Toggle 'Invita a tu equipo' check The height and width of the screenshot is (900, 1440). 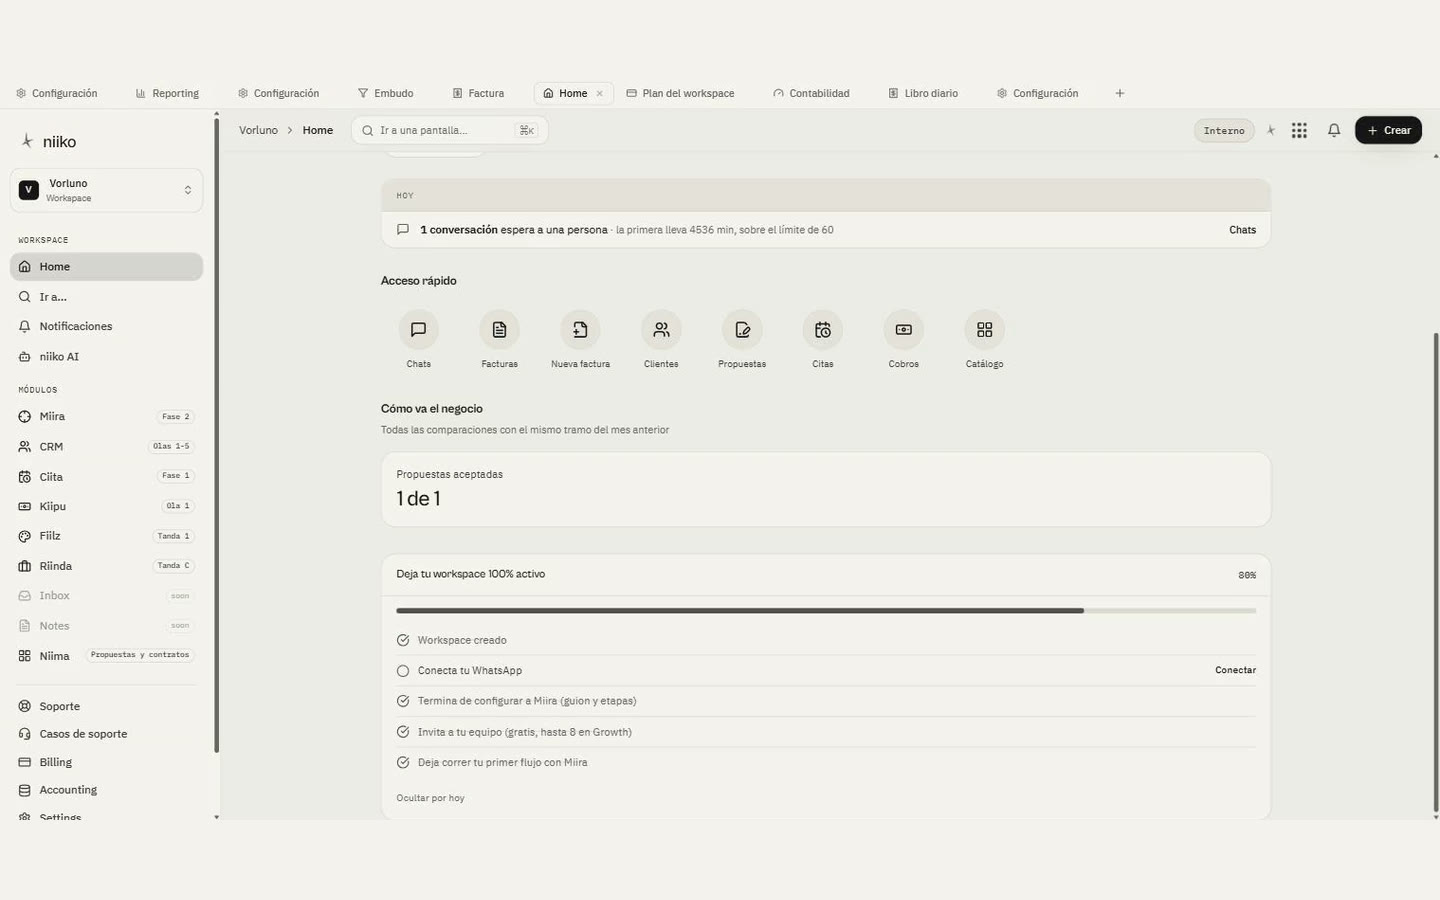point(403,732)
